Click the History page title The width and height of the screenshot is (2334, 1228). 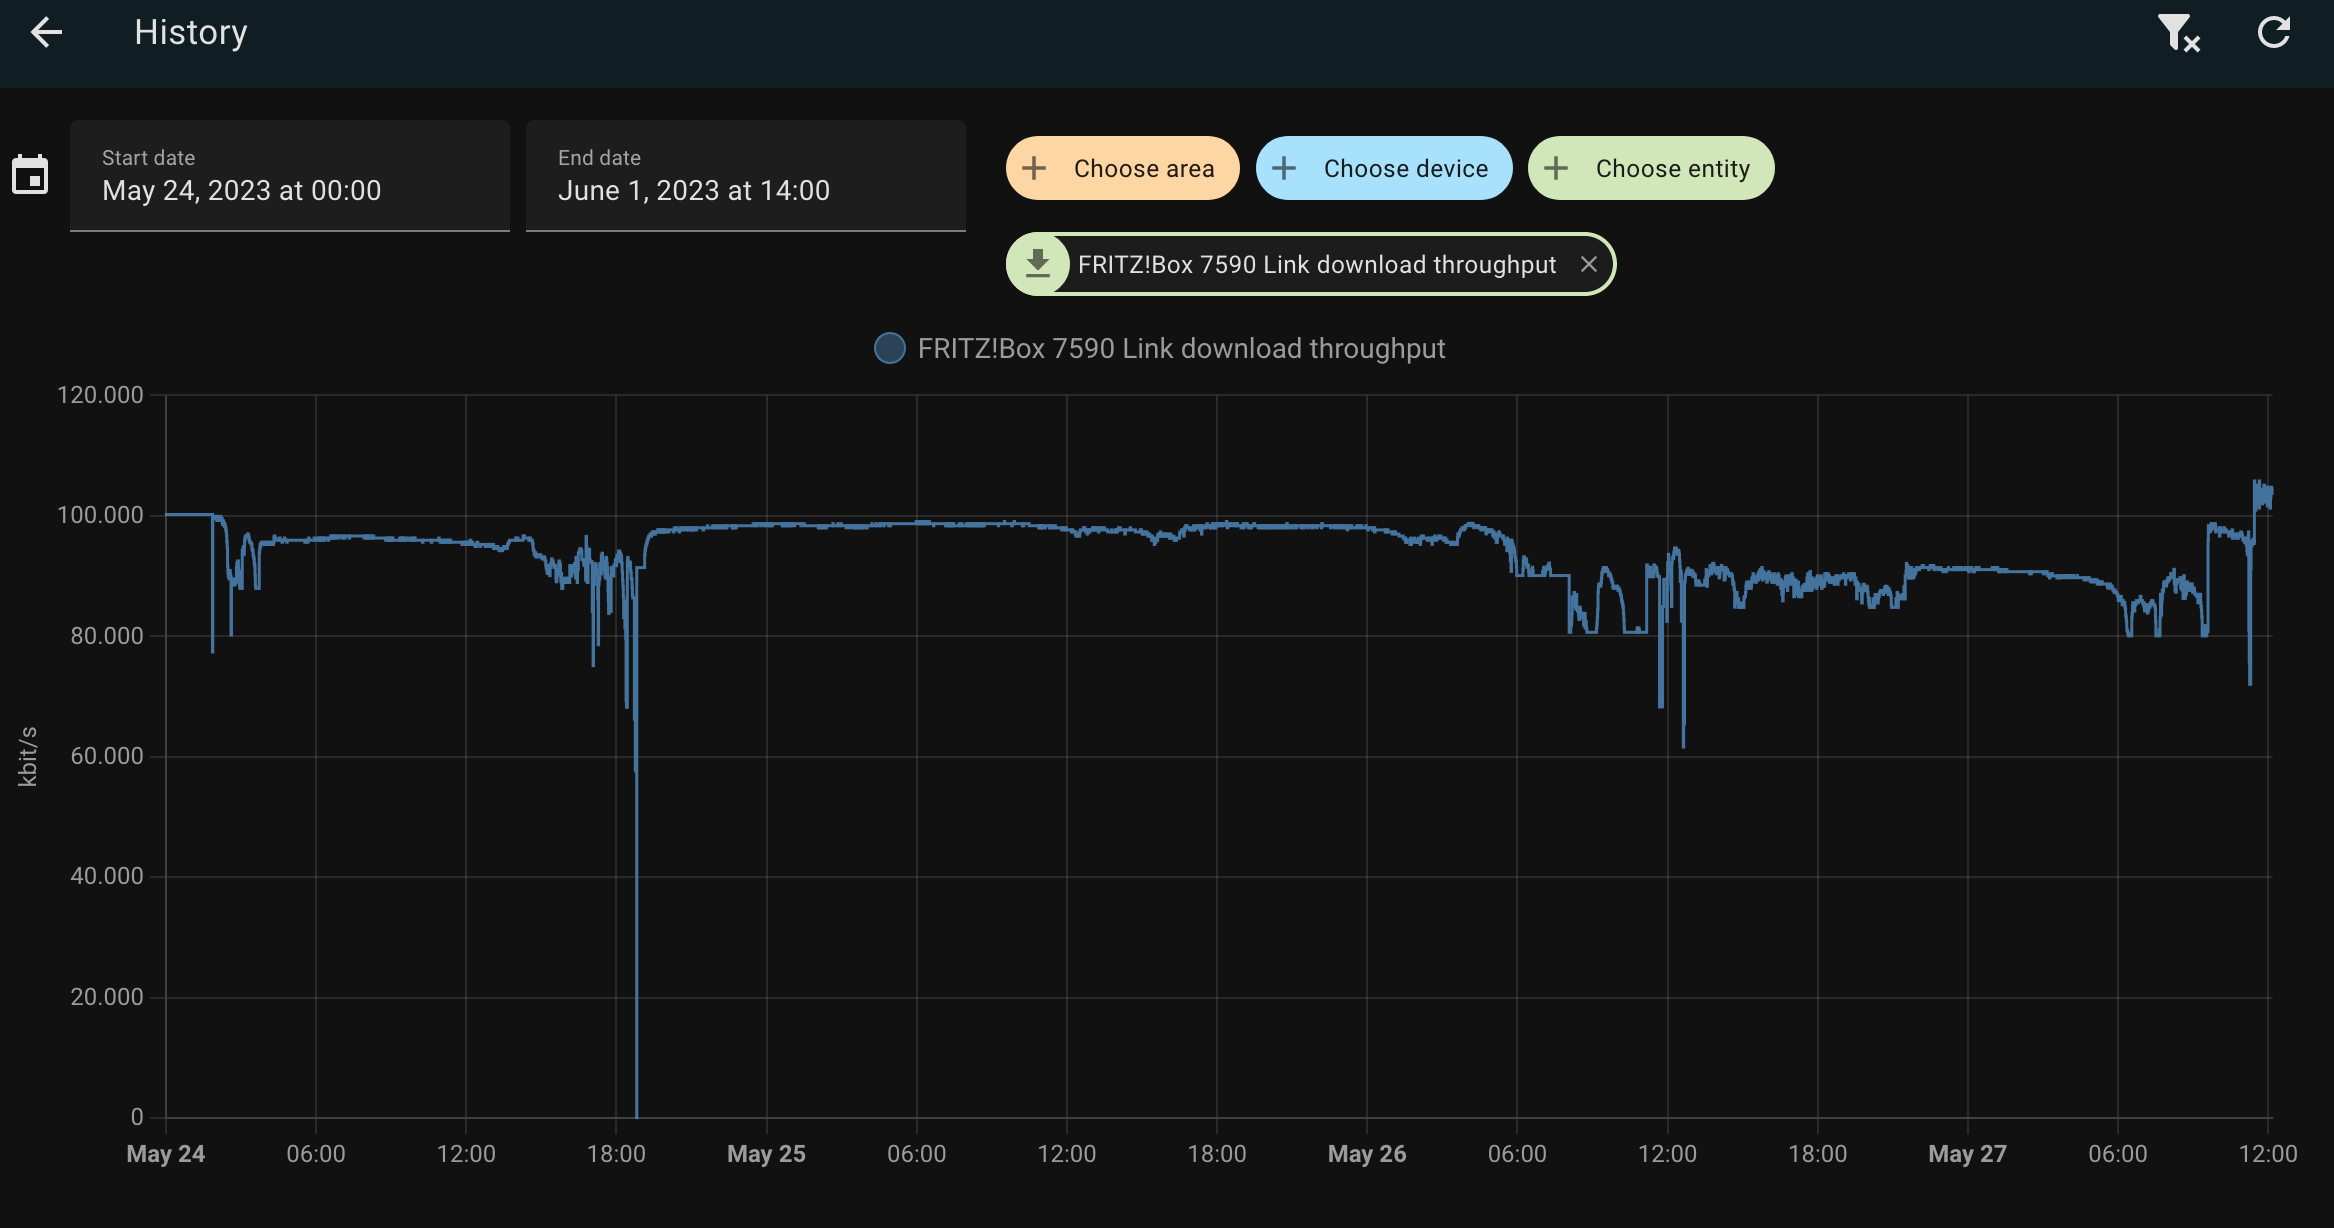pyautogui.click(x=190, y=31)
